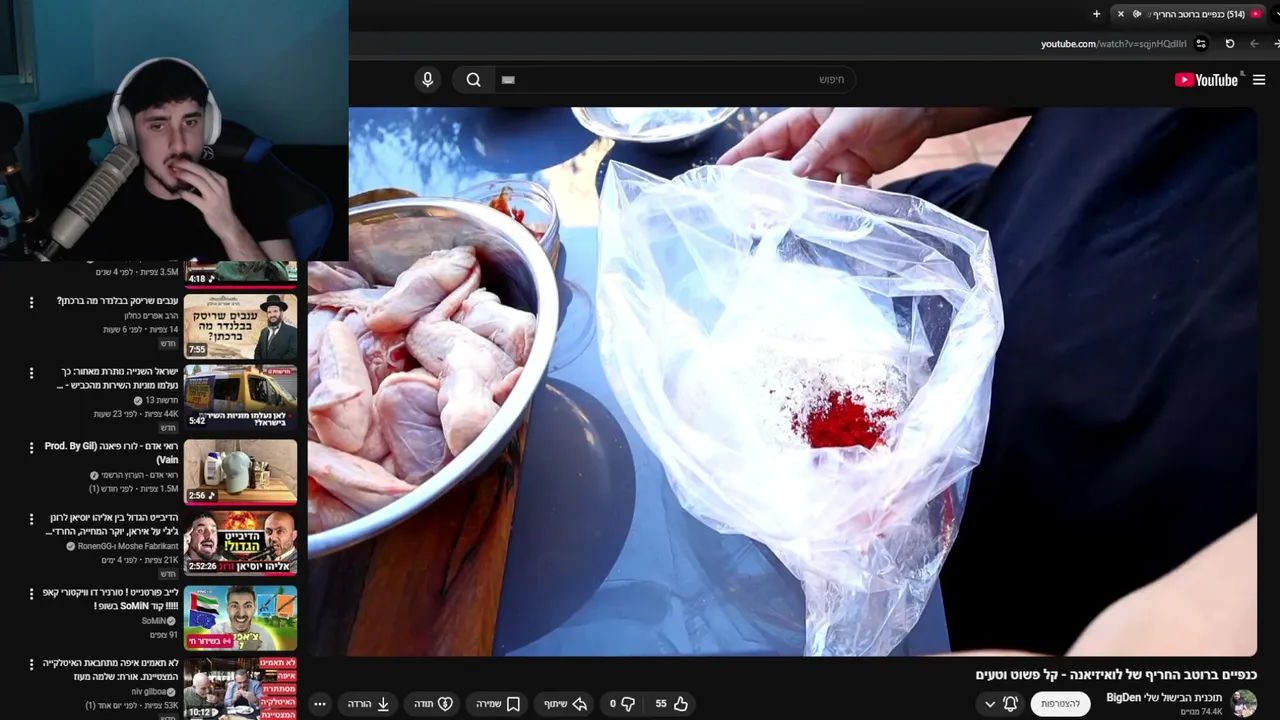This screenshot has width=1280, height=720.
Task: Click the 55 likes count
Action: [661, 704]
